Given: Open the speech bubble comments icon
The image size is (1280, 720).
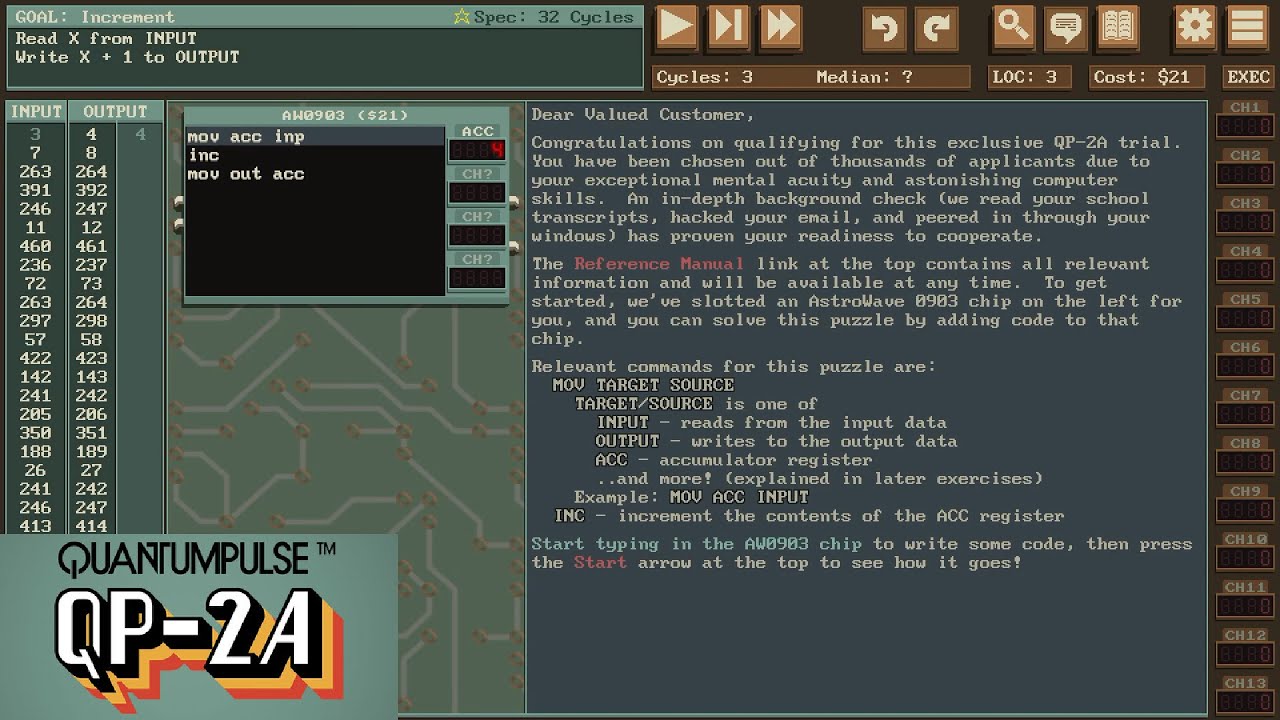Looking at the screenshot, I should [1065, 27].
